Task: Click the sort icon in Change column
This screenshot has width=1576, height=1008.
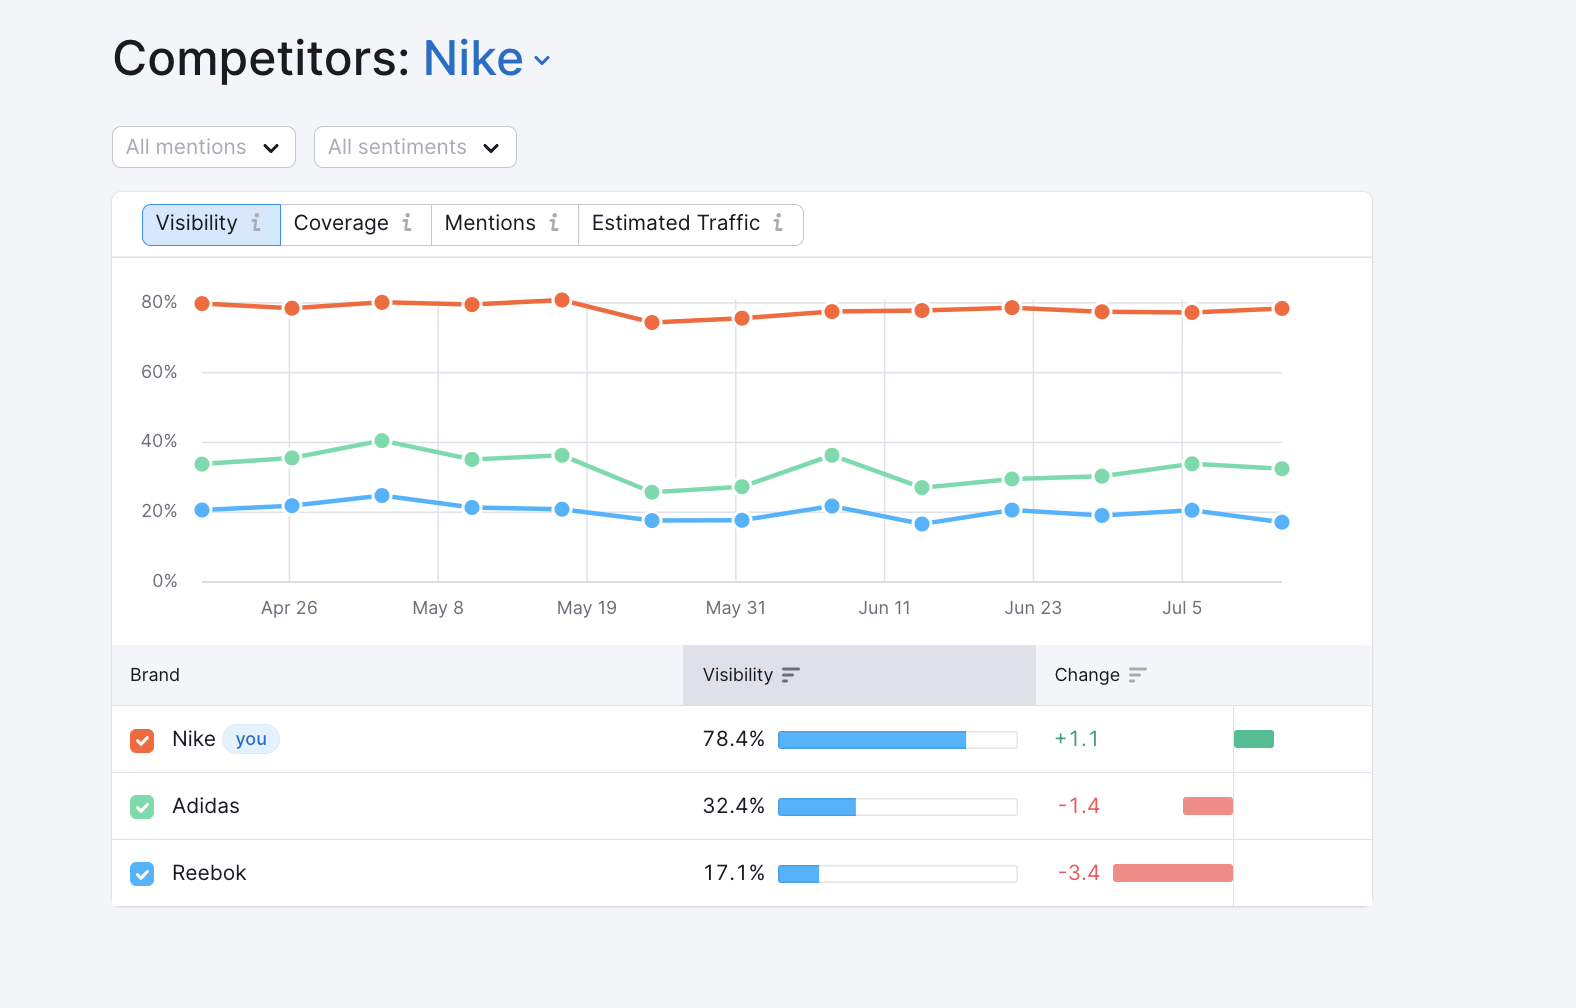Action: point(1137,675)
